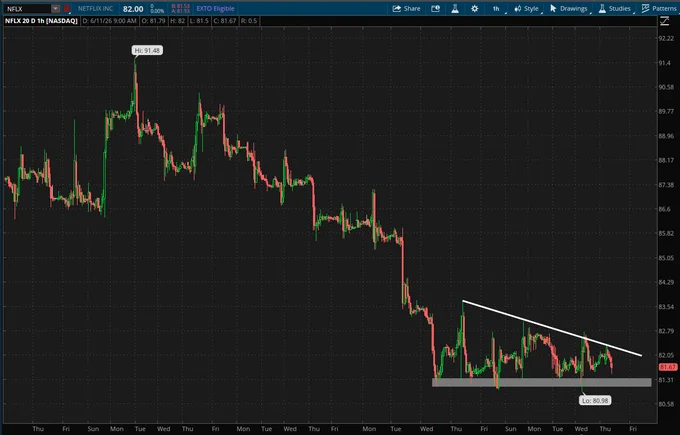Click the R: 0.5 range value
Viewport: 680px width, 435px height.
tap(249, 21)
